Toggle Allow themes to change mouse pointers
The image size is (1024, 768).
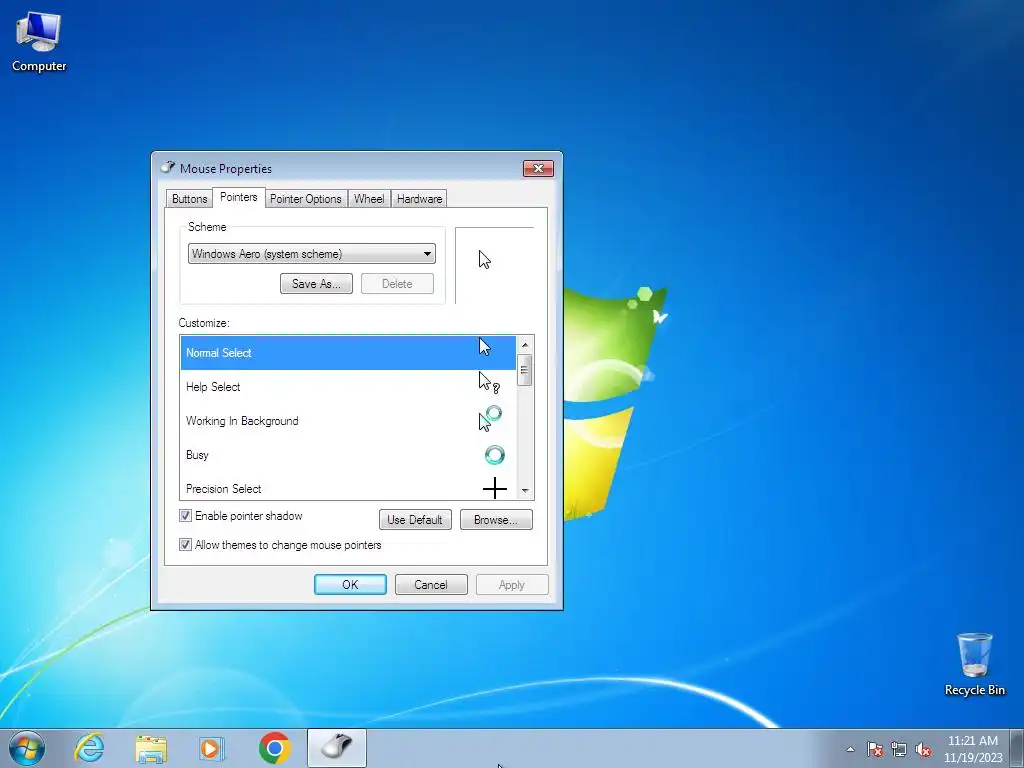coord(185,544)
